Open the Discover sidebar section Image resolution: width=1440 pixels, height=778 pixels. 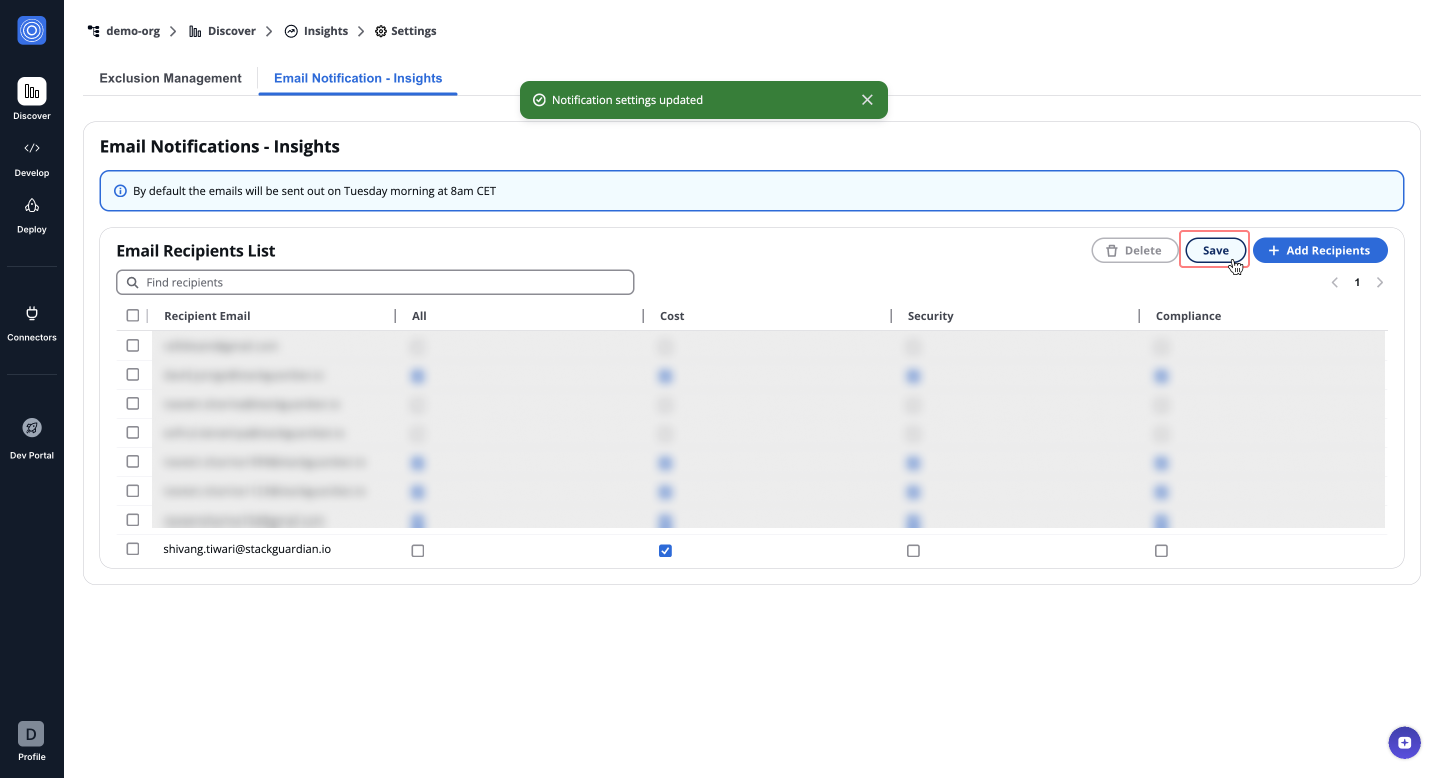(32, 92)
